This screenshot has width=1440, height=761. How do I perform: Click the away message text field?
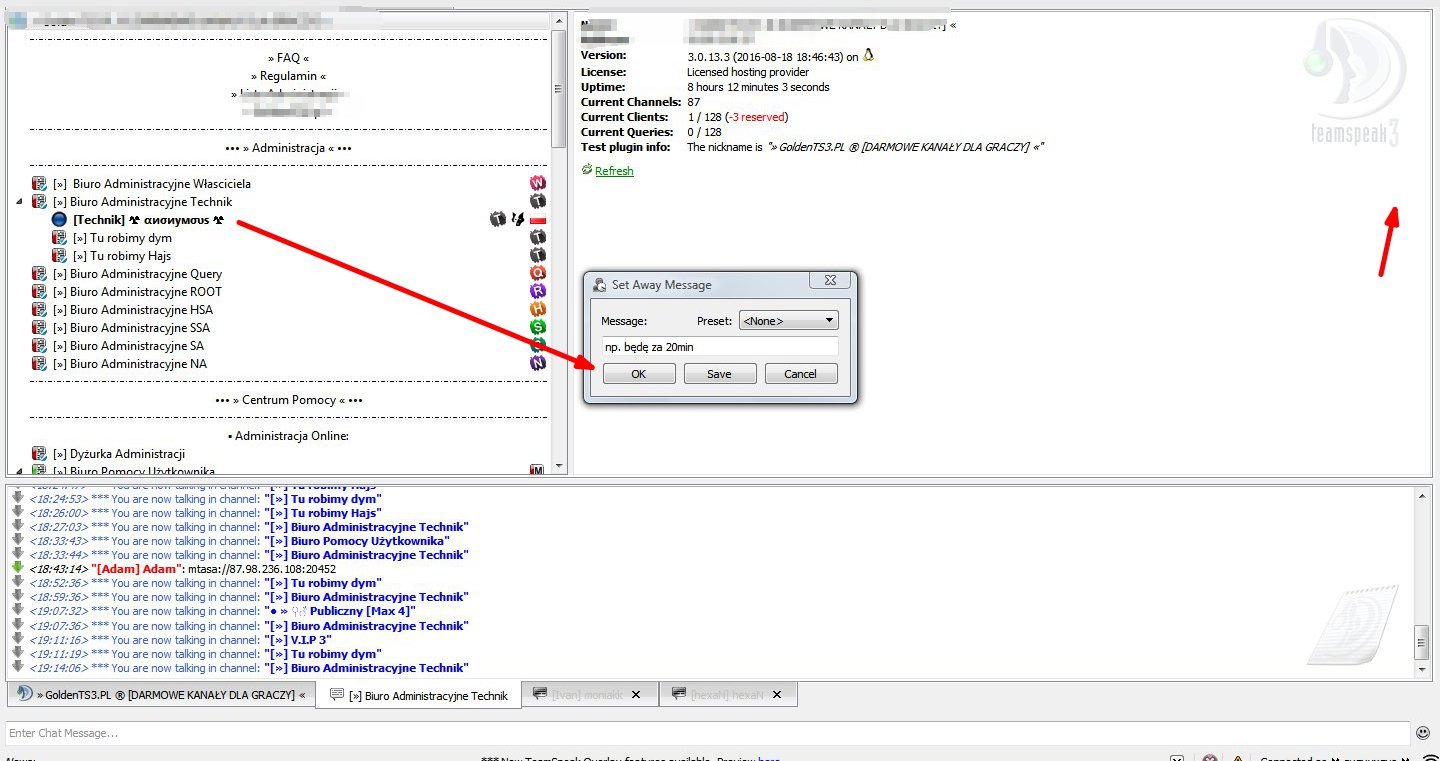[719, 346]
